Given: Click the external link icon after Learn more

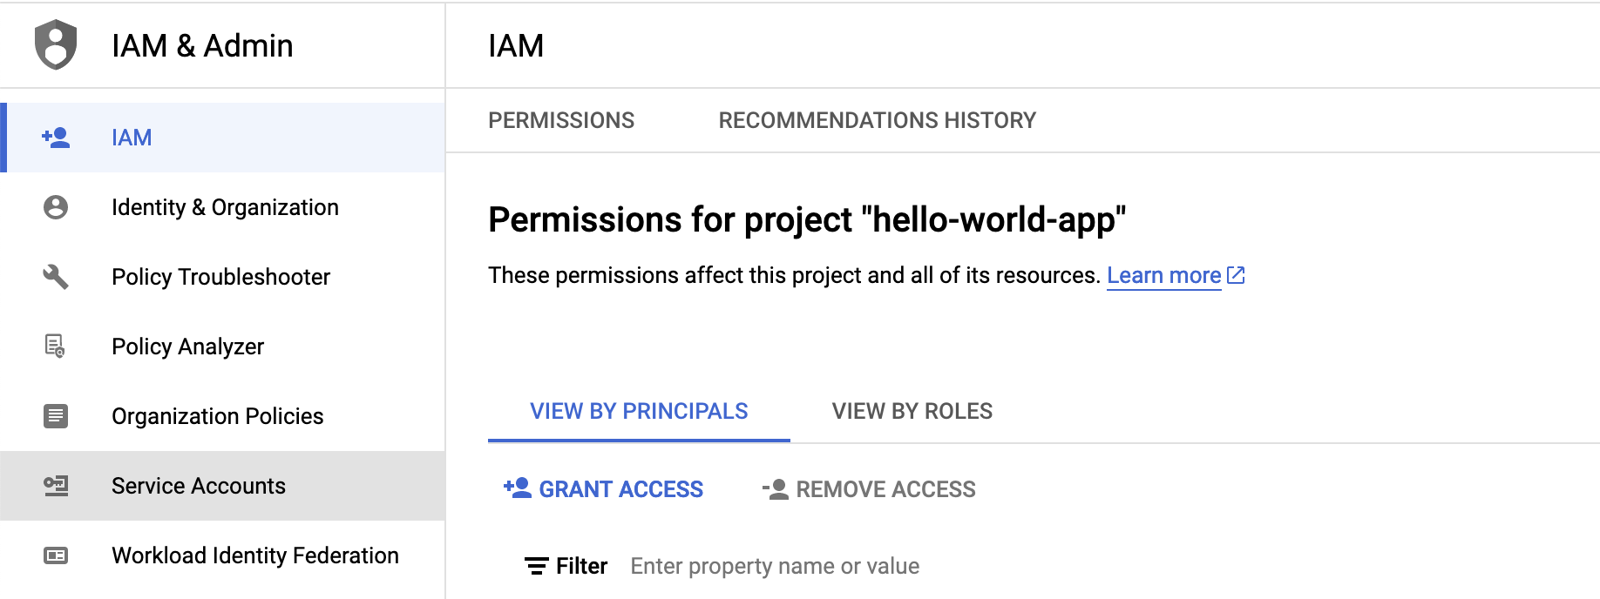Looking at the screenshot, I should point(1236,275).
